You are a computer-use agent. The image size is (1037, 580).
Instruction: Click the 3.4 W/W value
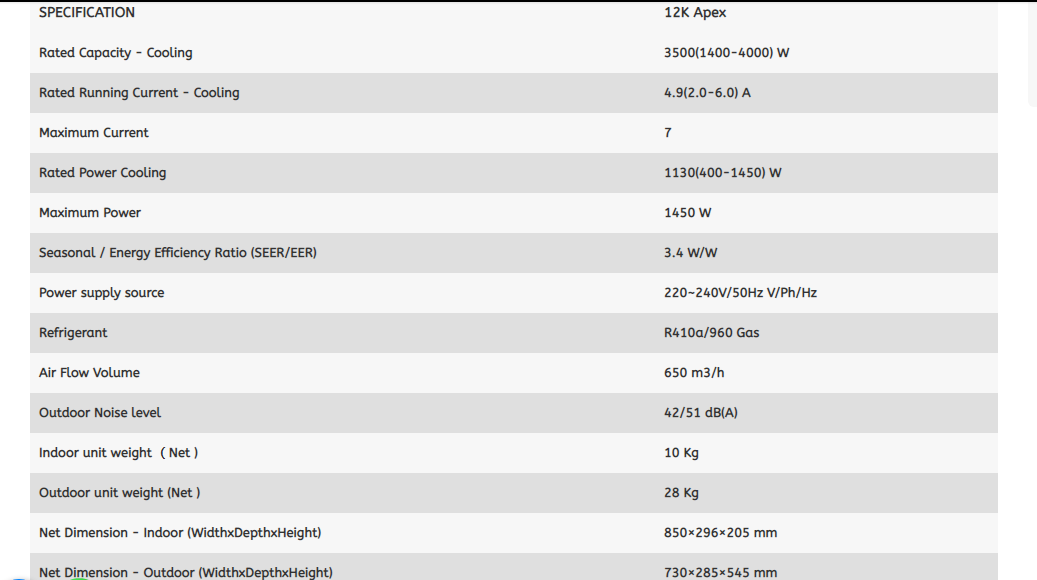(690, 253)
